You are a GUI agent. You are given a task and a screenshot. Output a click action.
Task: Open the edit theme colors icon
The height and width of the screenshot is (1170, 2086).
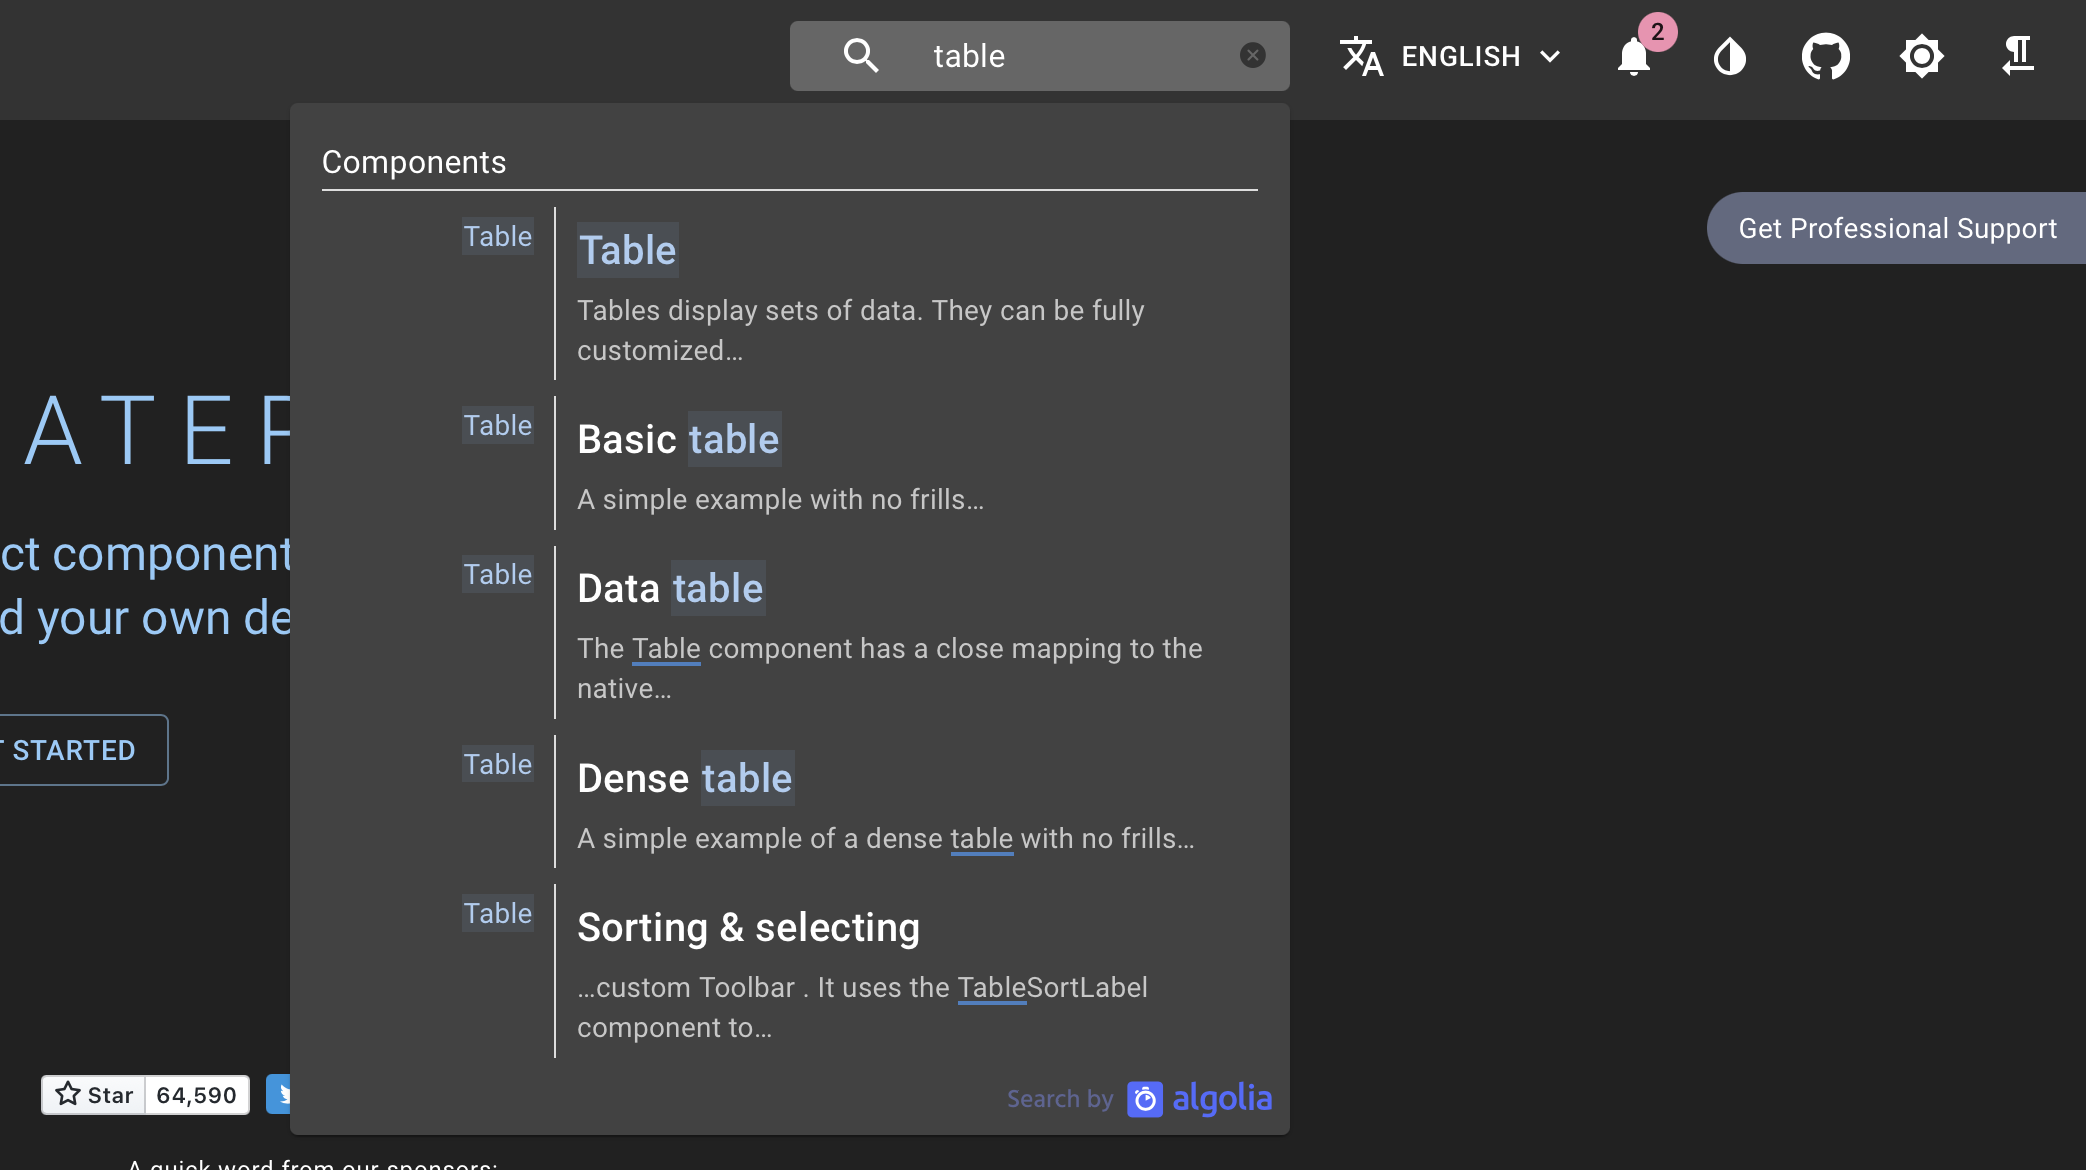[x=1729, y=57]
